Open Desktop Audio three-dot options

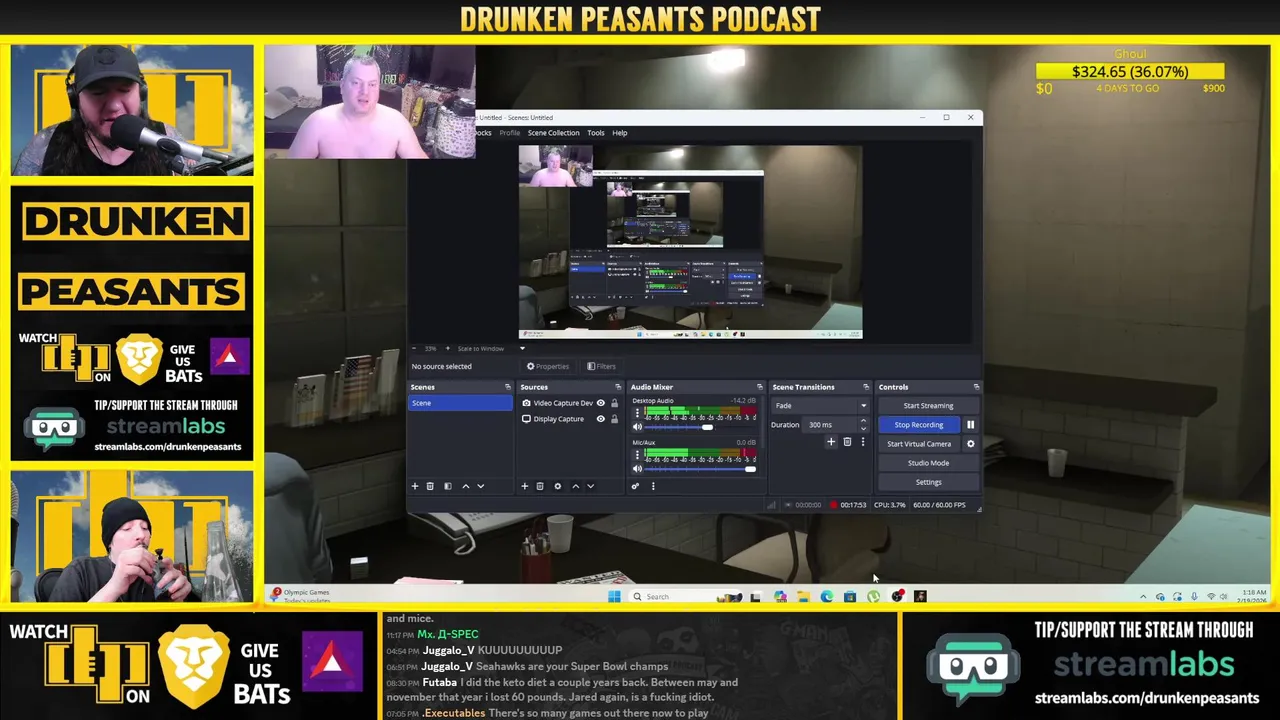[637, 412]
